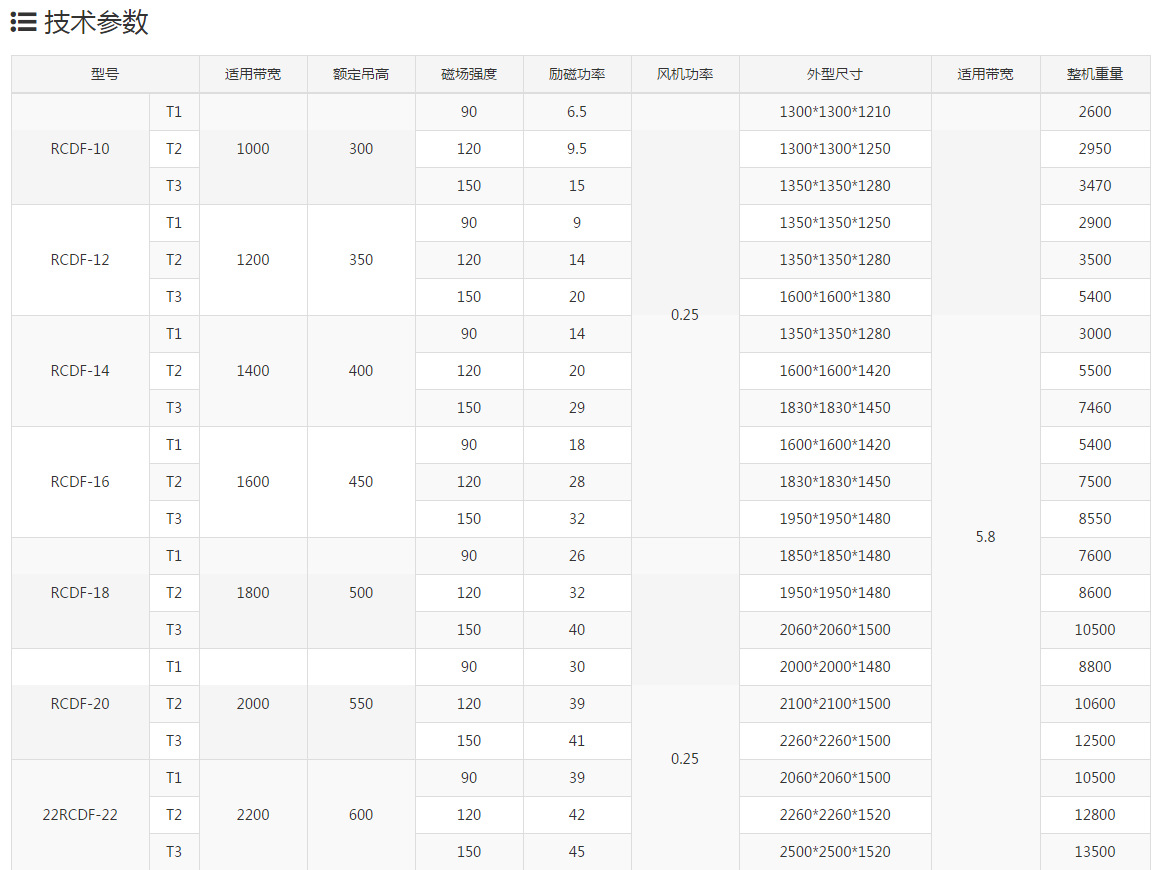Click the rated lifting height 600
The height and width of the screenshot is (870, 1162).
click(x=361, y=815)
